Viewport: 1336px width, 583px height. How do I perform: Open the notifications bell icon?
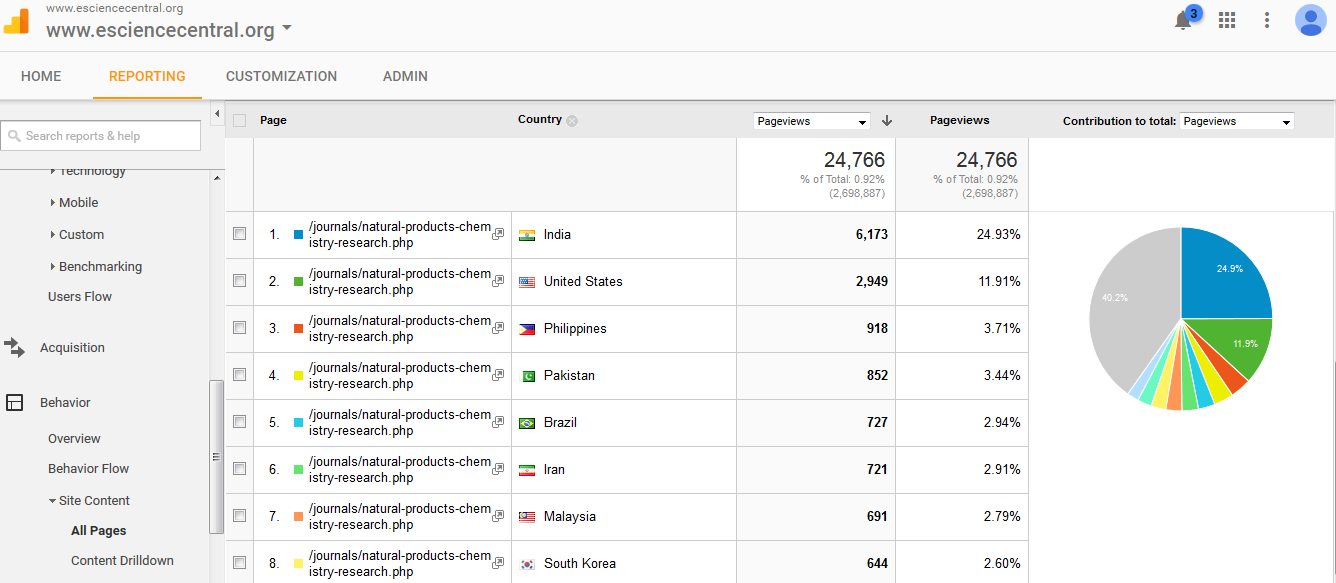1184,20
